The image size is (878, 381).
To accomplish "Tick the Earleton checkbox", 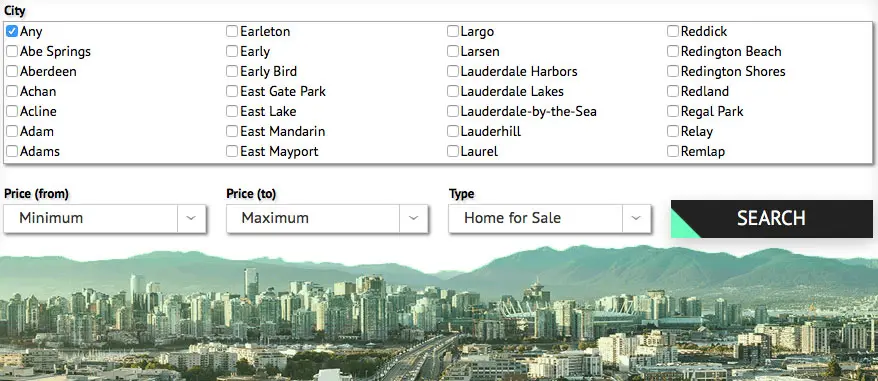I will (x=232, y=31).
